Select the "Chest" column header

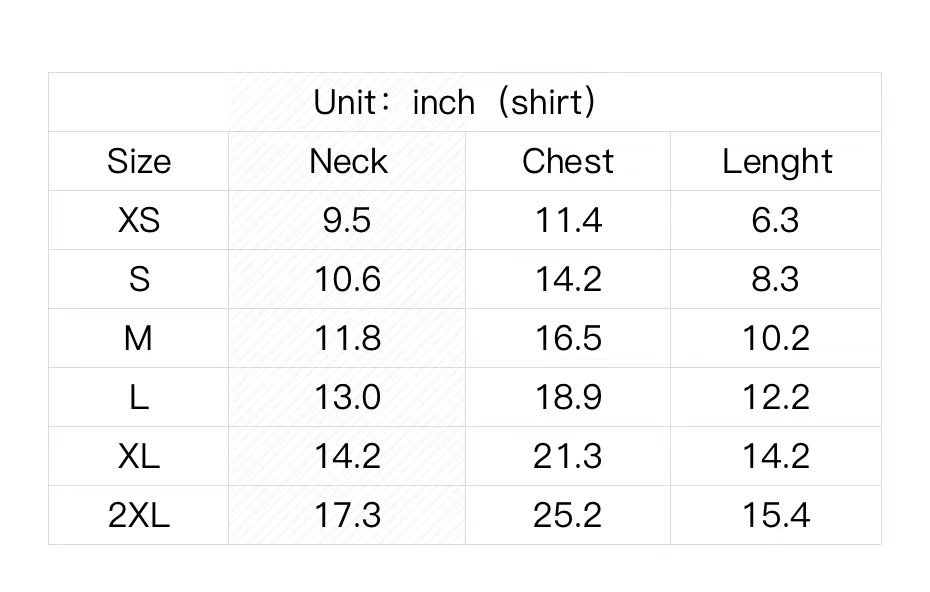568,161
